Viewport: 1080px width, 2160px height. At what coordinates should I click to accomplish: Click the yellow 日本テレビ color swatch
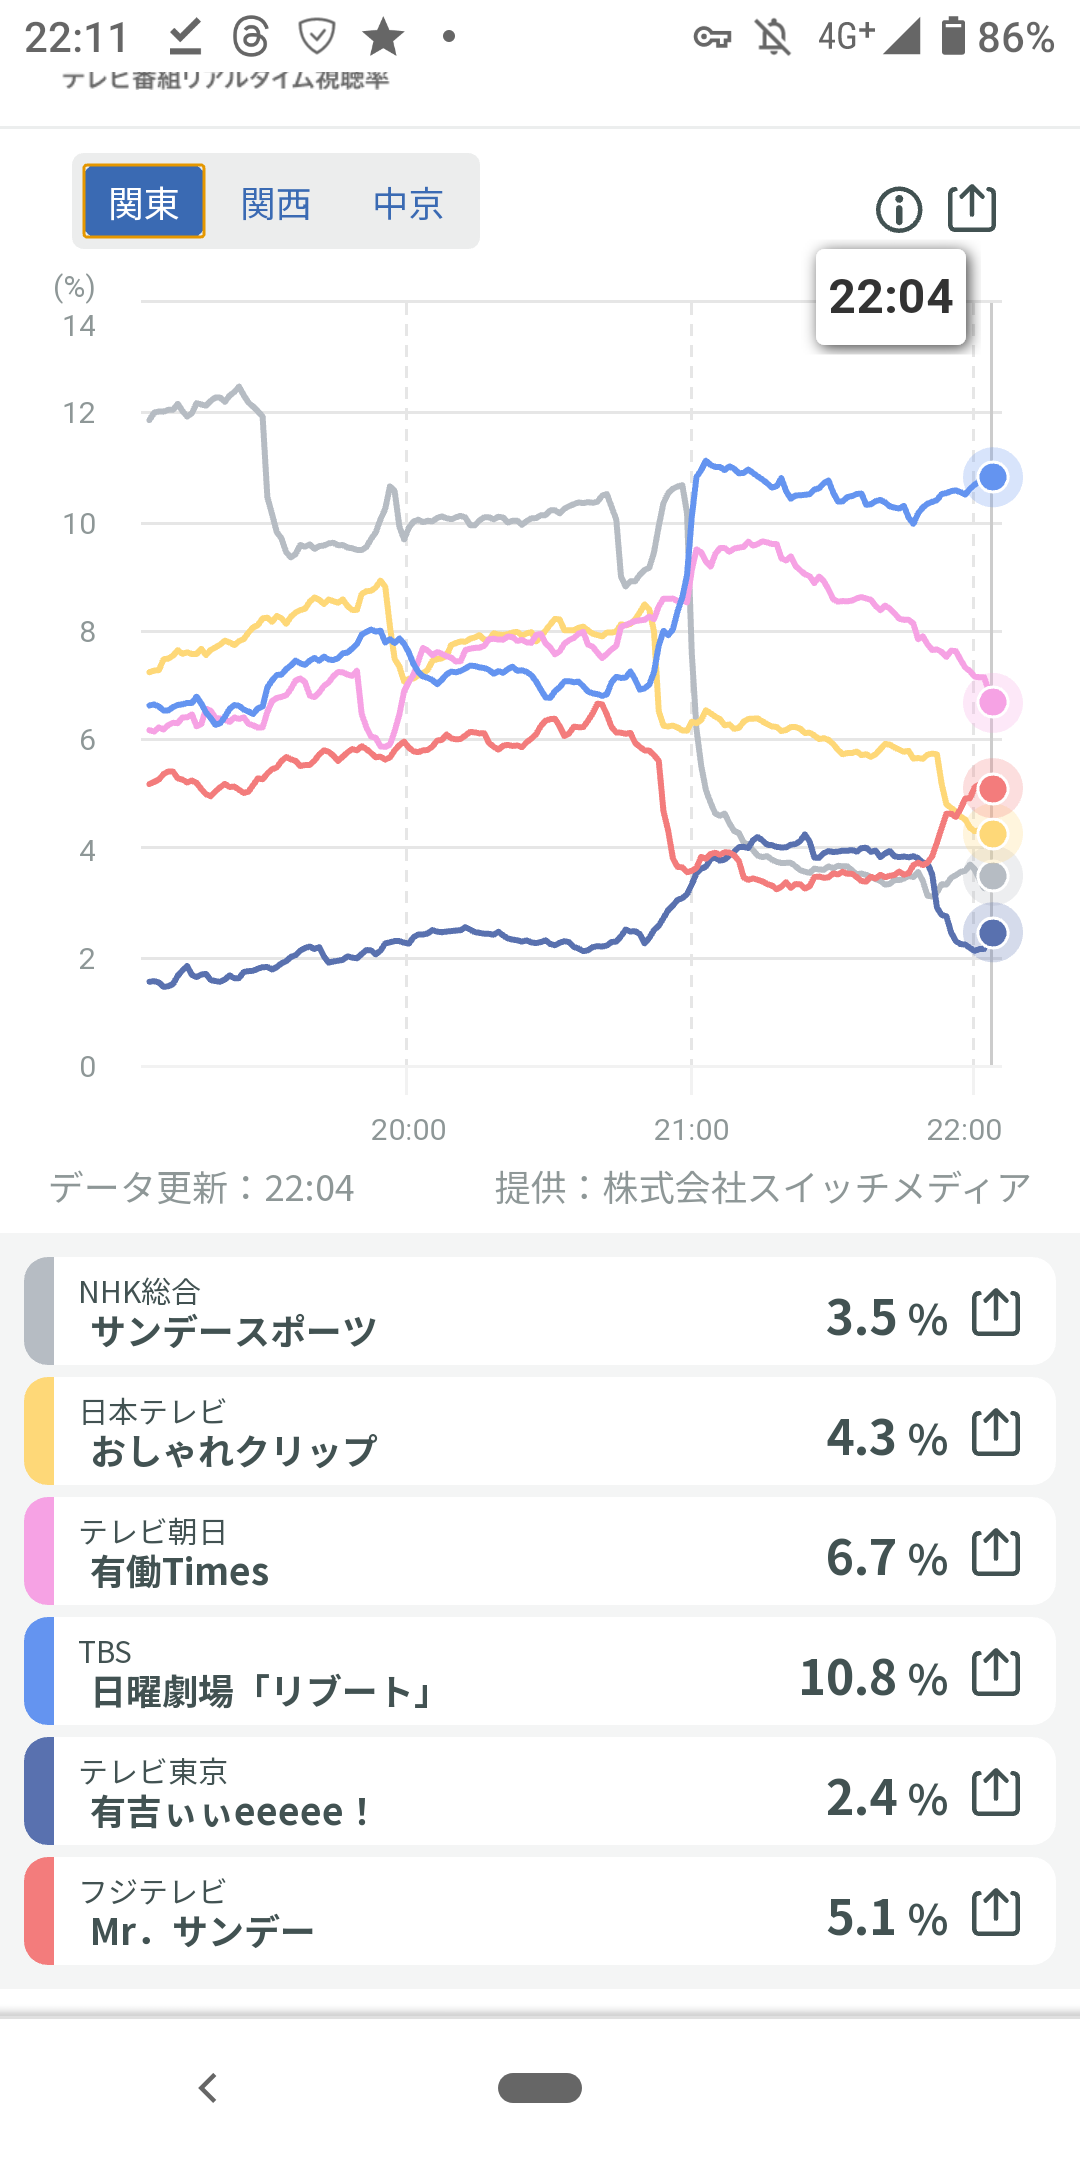pyautogui.click(x=40, y=1432)
